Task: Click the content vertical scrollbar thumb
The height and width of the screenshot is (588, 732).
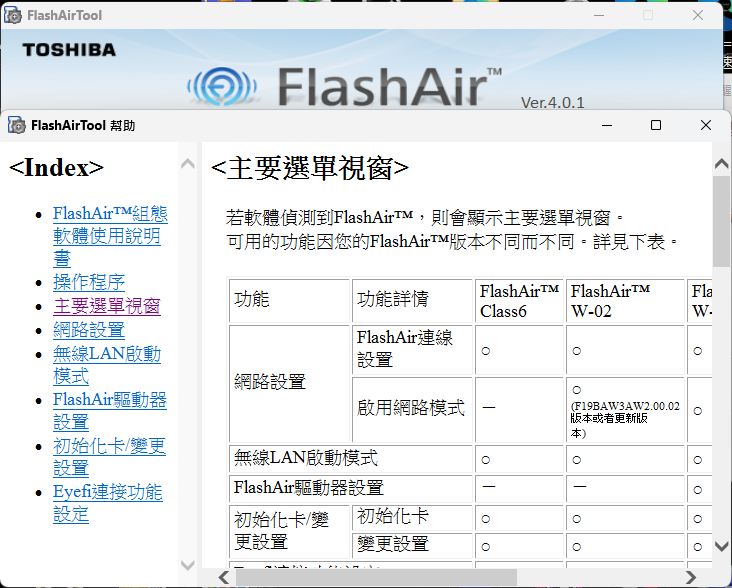Action: click(x=722, y=222)
